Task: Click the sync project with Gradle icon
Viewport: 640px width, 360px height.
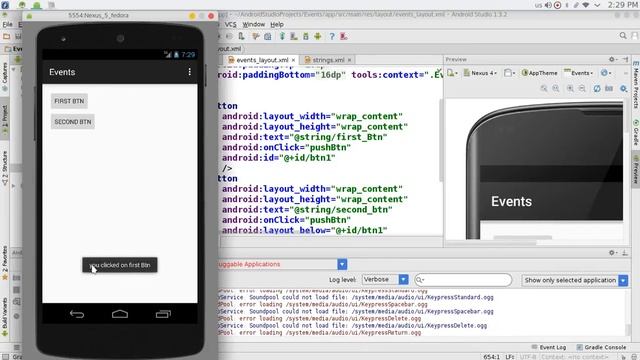Action: click(x=282, y=37)
